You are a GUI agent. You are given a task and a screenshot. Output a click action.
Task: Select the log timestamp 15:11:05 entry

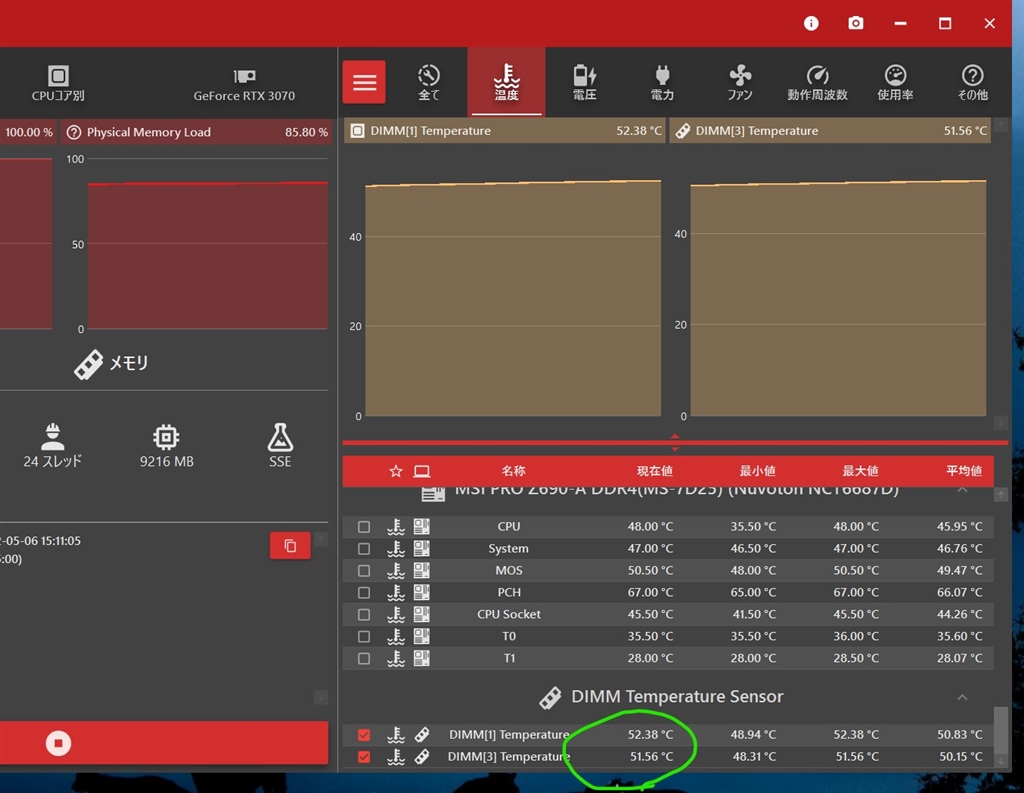pos(40,541)
